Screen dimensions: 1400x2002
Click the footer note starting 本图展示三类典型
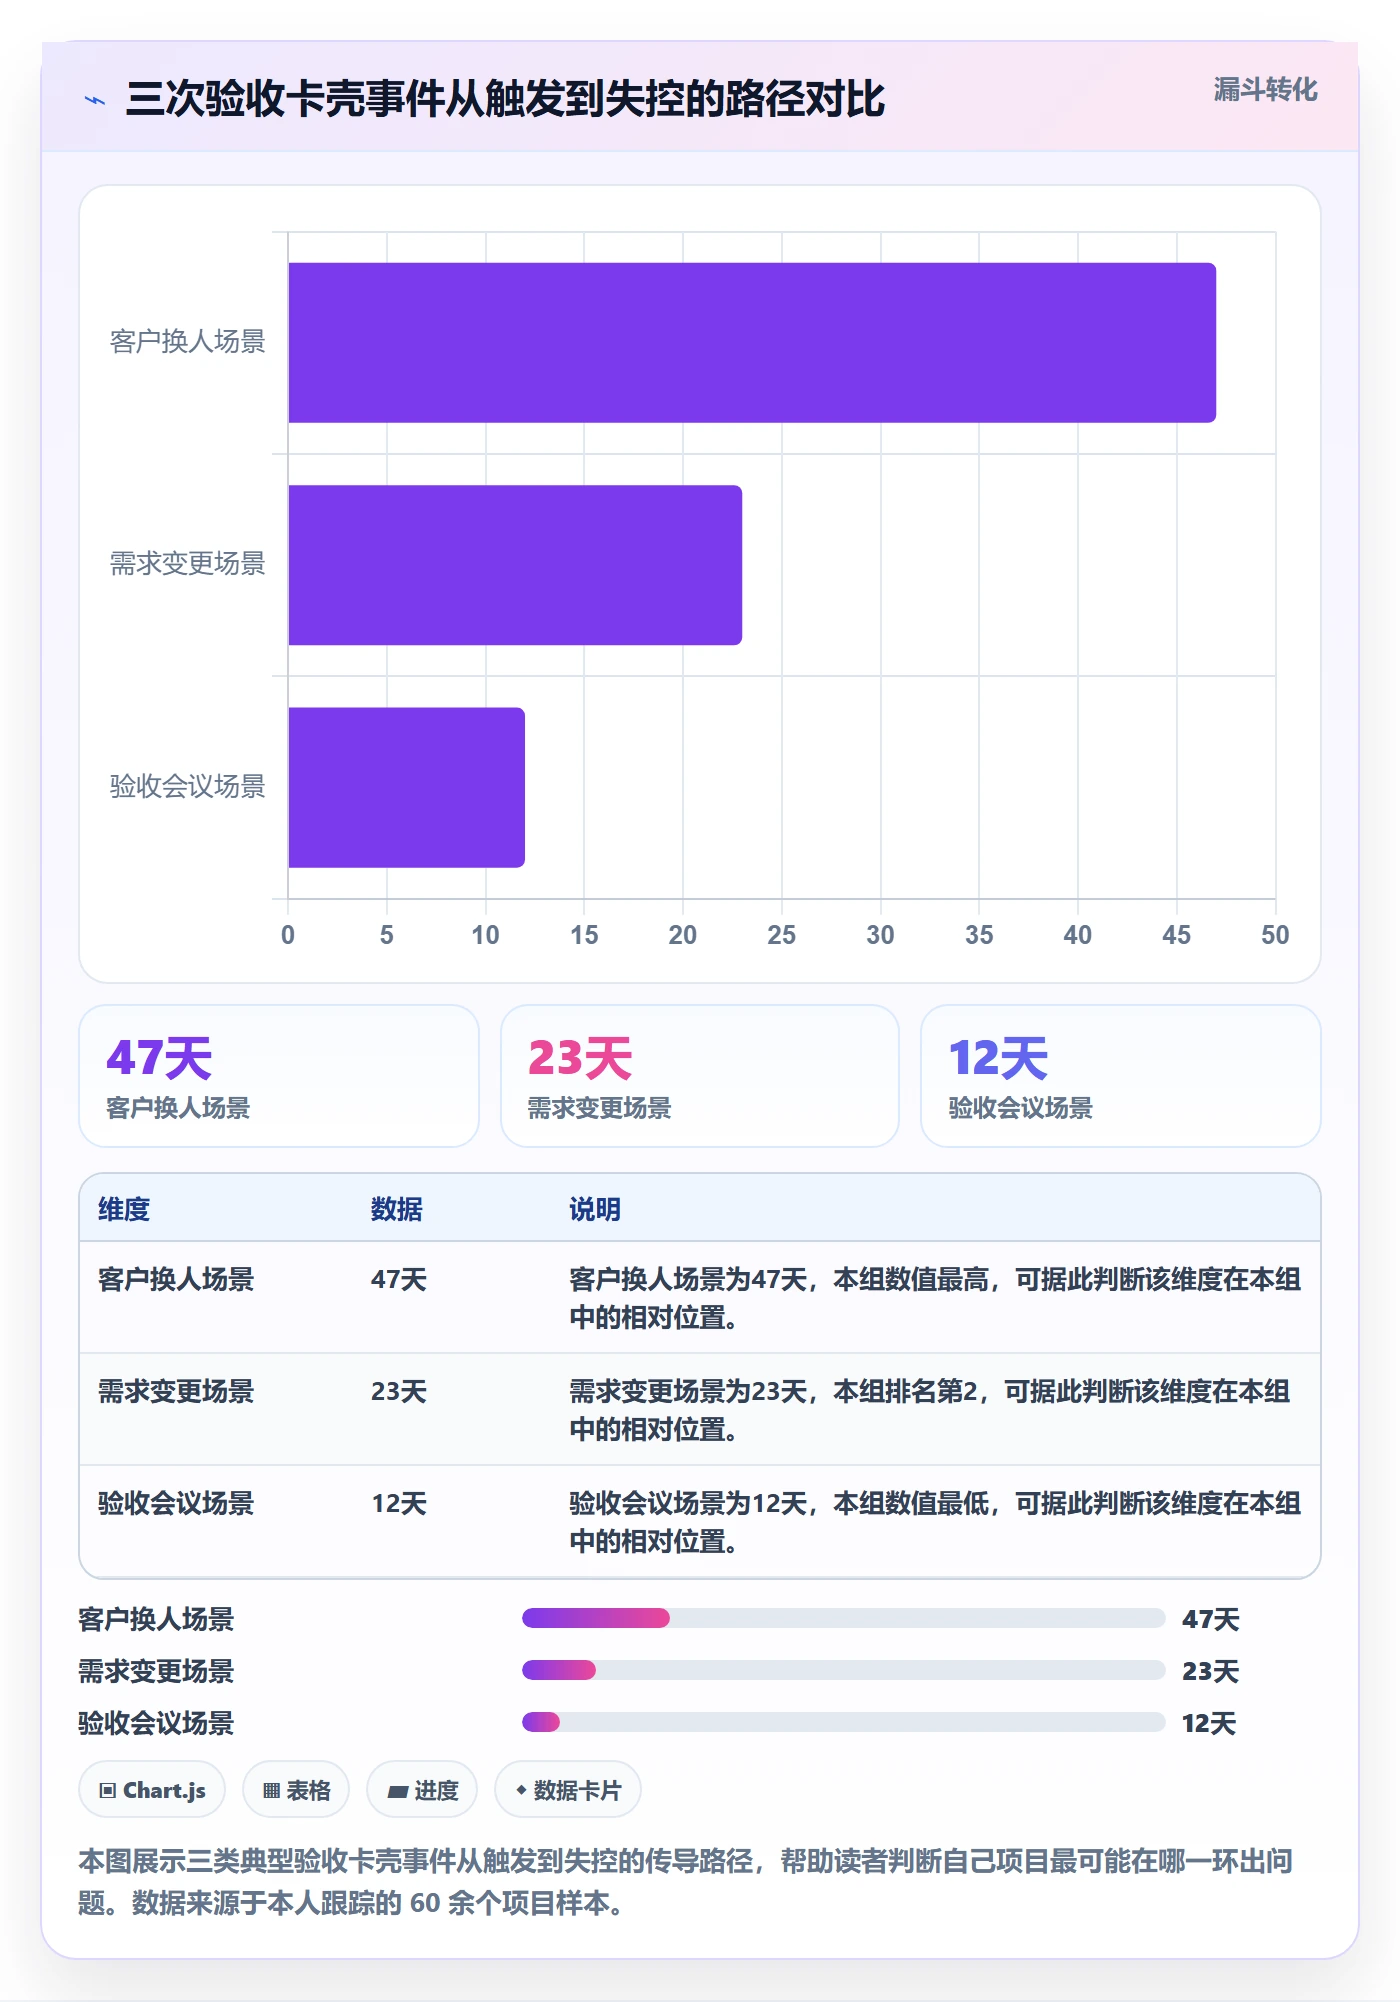(x=686, y=1881)
